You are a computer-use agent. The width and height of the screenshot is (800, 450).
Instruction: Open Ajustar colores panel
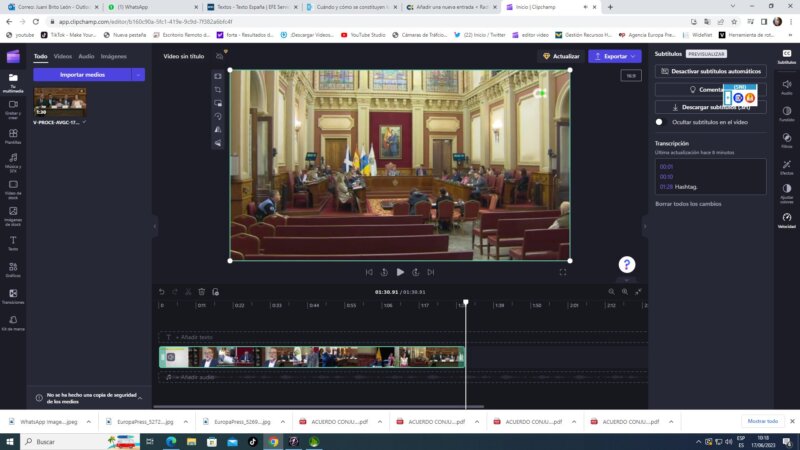coord(787,194)
